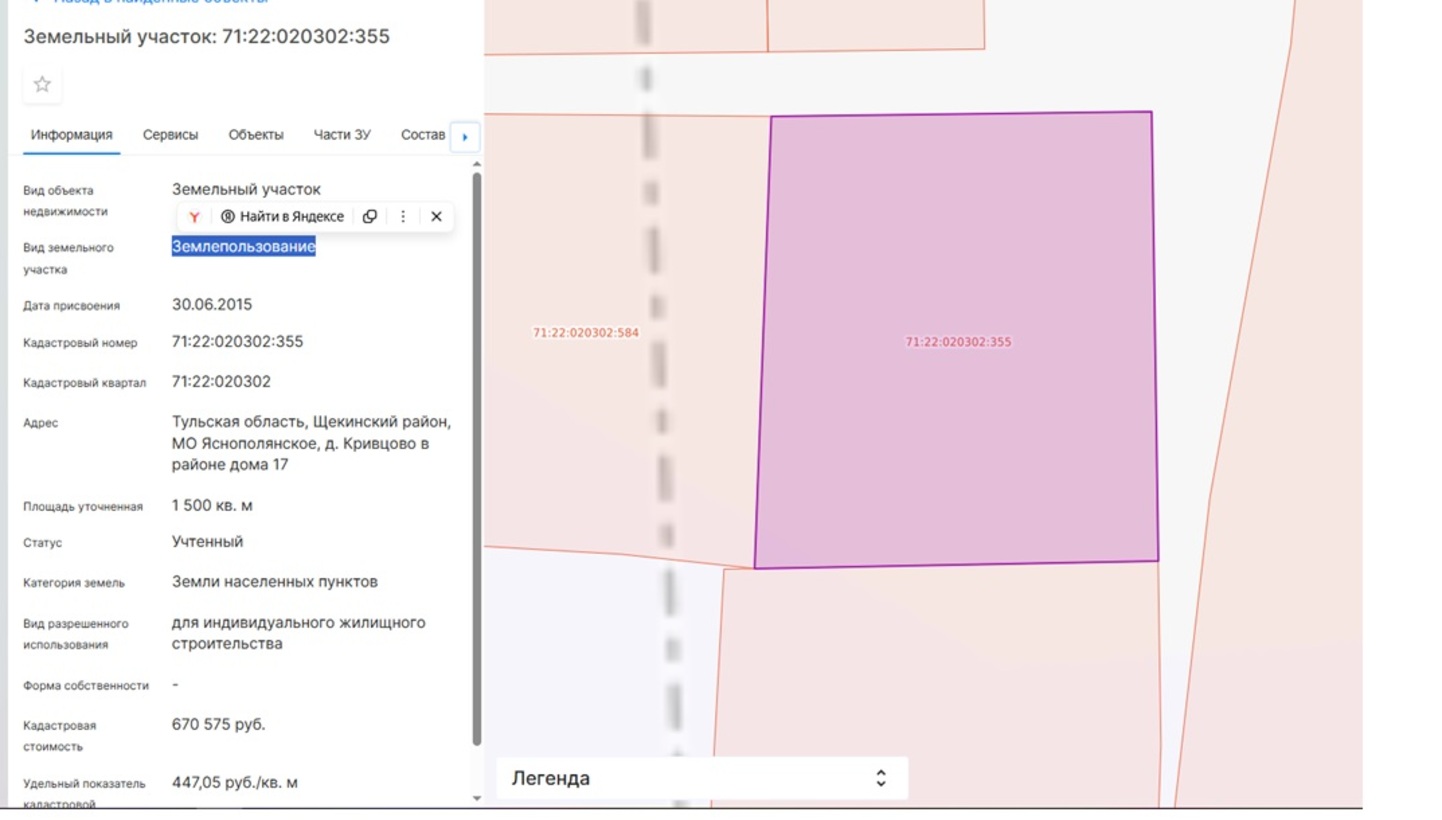The height and width of the screenshot is (820, 1442).
Task: Click cadastral value '670 575 руб.'
Action: 218,724
